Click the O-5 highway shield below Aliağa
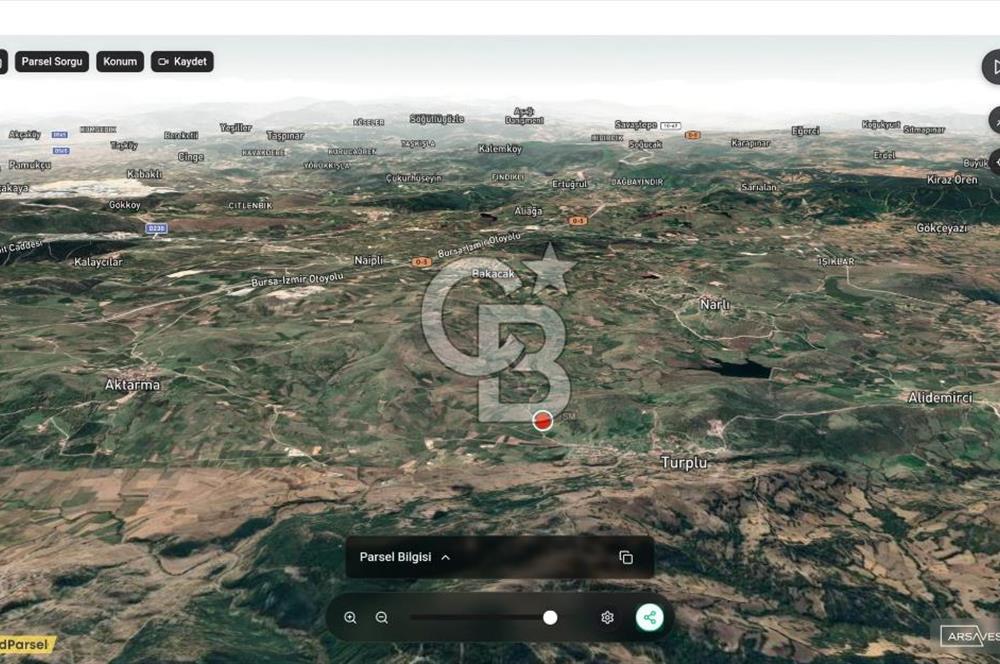Screen dimensions: 1000x664 pos(577,221)
